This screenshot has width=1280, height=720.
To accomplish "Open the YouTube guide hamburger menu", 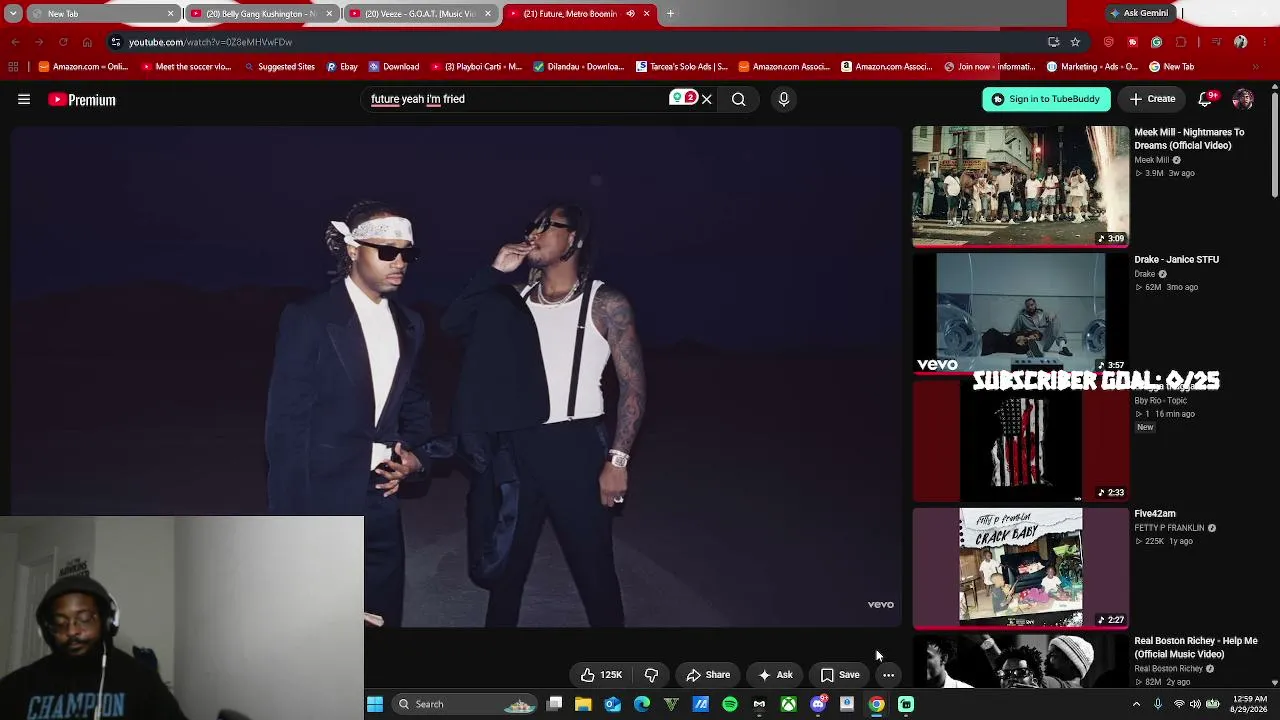I will pyautogui.click(x=24, y=99).
